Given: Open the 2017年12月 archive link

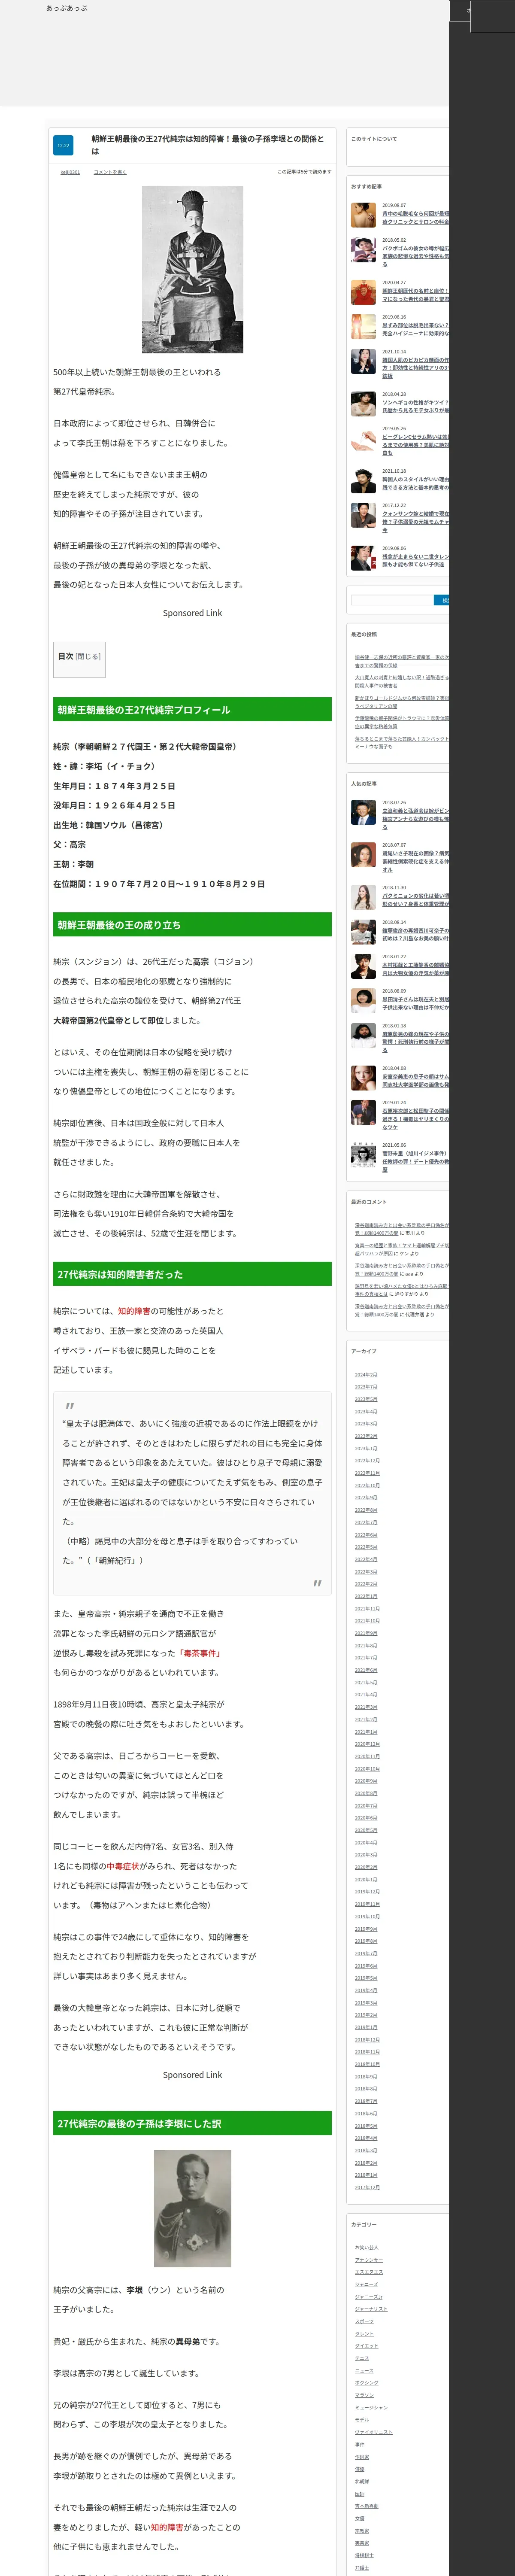Looking at the screenshot, I should click(367, 2187).
